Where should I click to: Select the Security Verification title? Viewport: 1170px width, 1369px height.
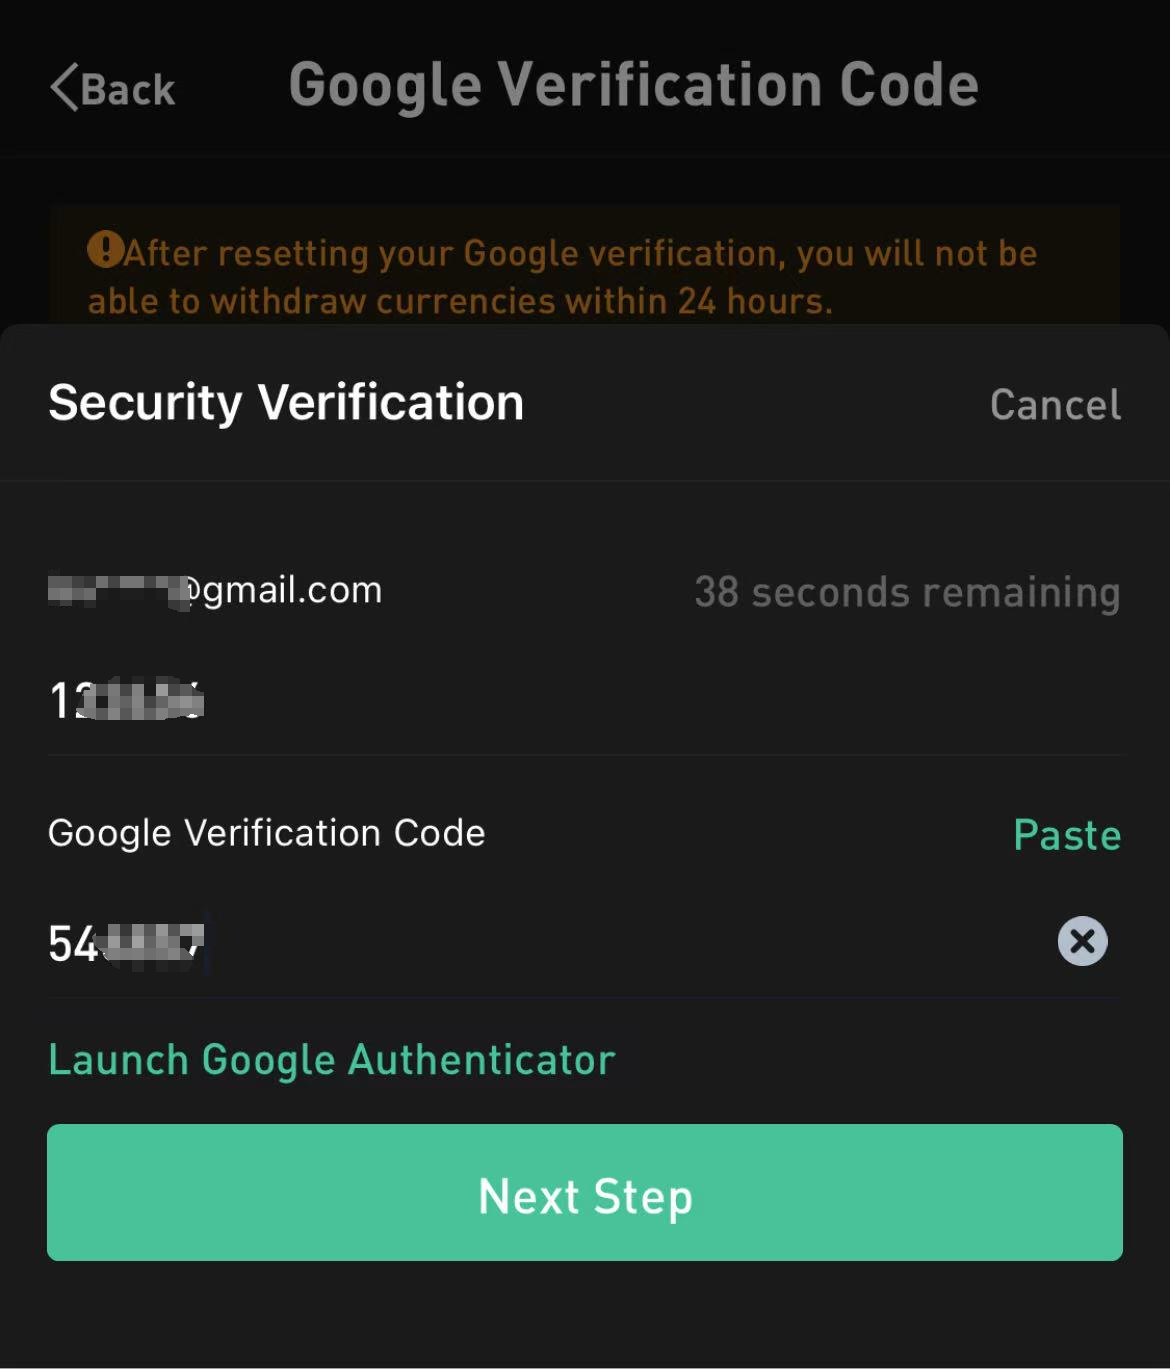tap(285, 403)
